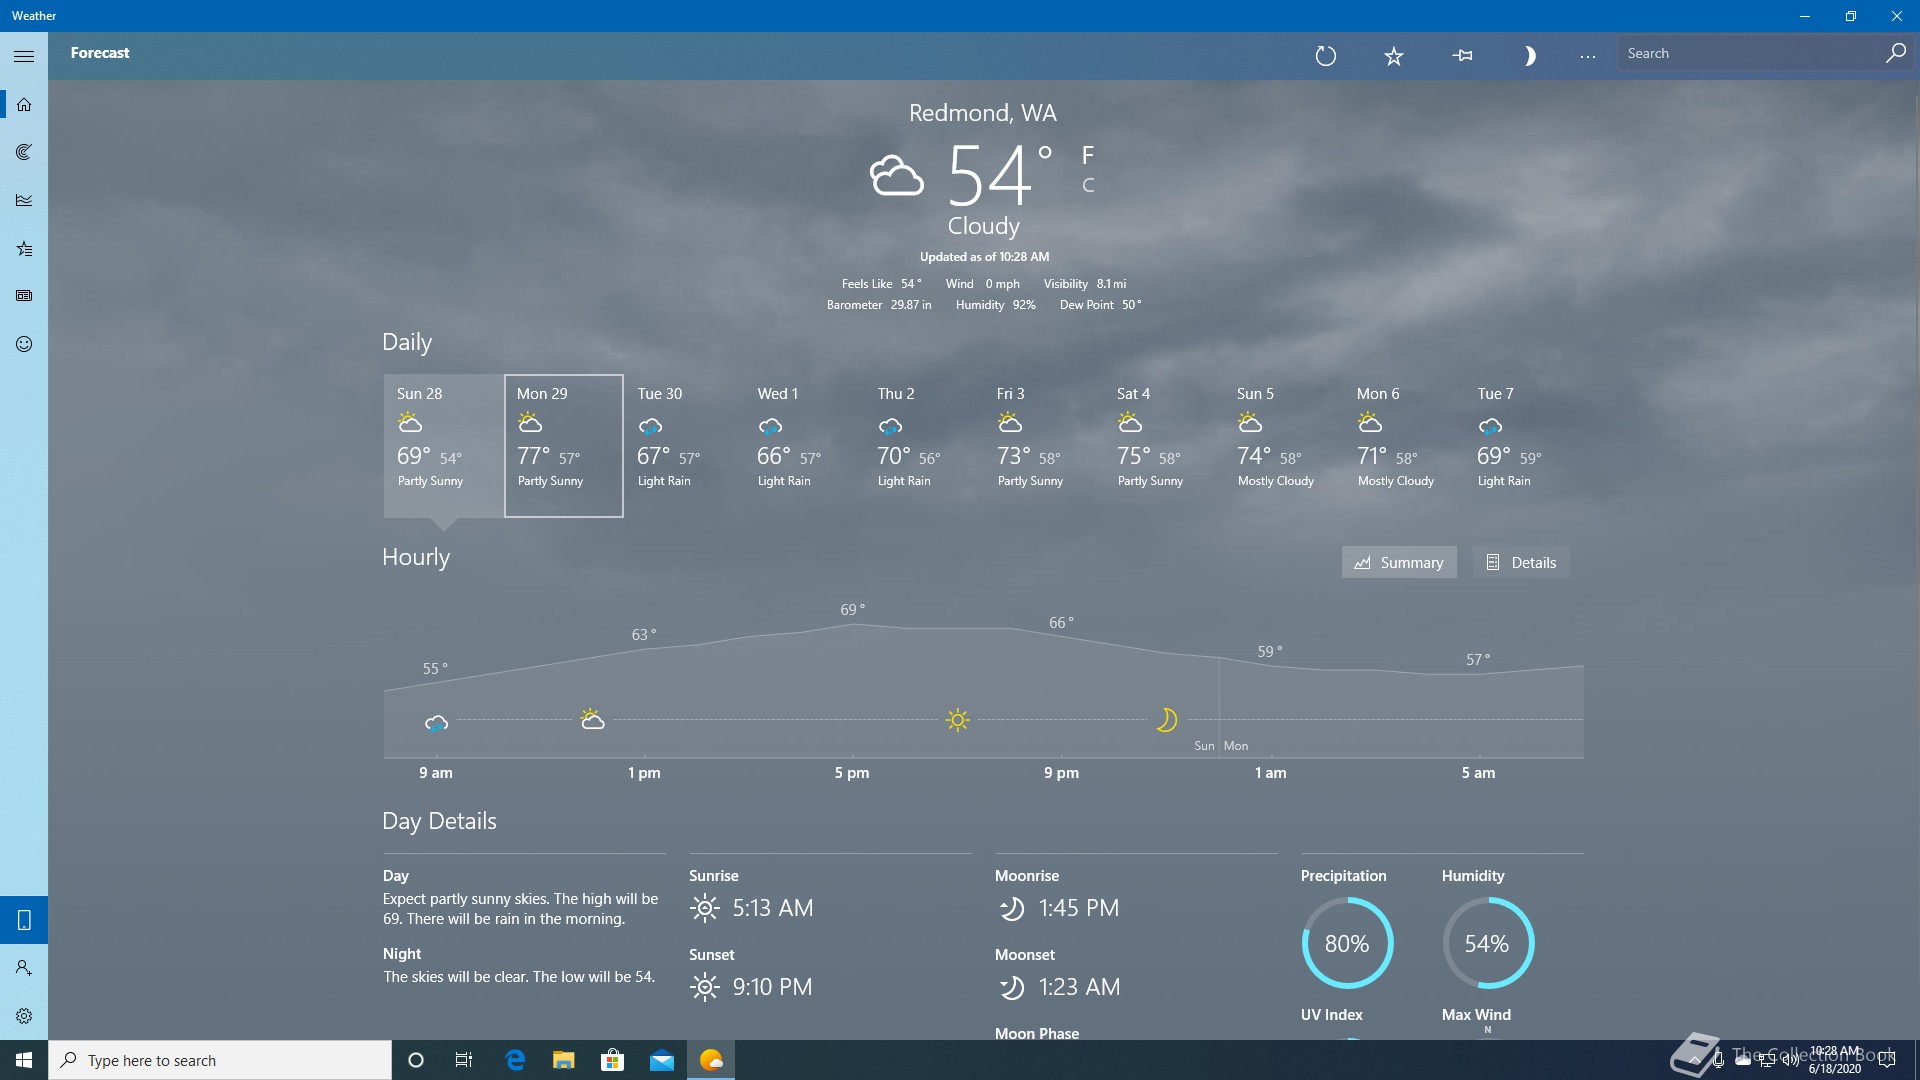Open Cortana from the taskbar
Viewport: 1920px width, 1080px height.
pos(416,1060)
